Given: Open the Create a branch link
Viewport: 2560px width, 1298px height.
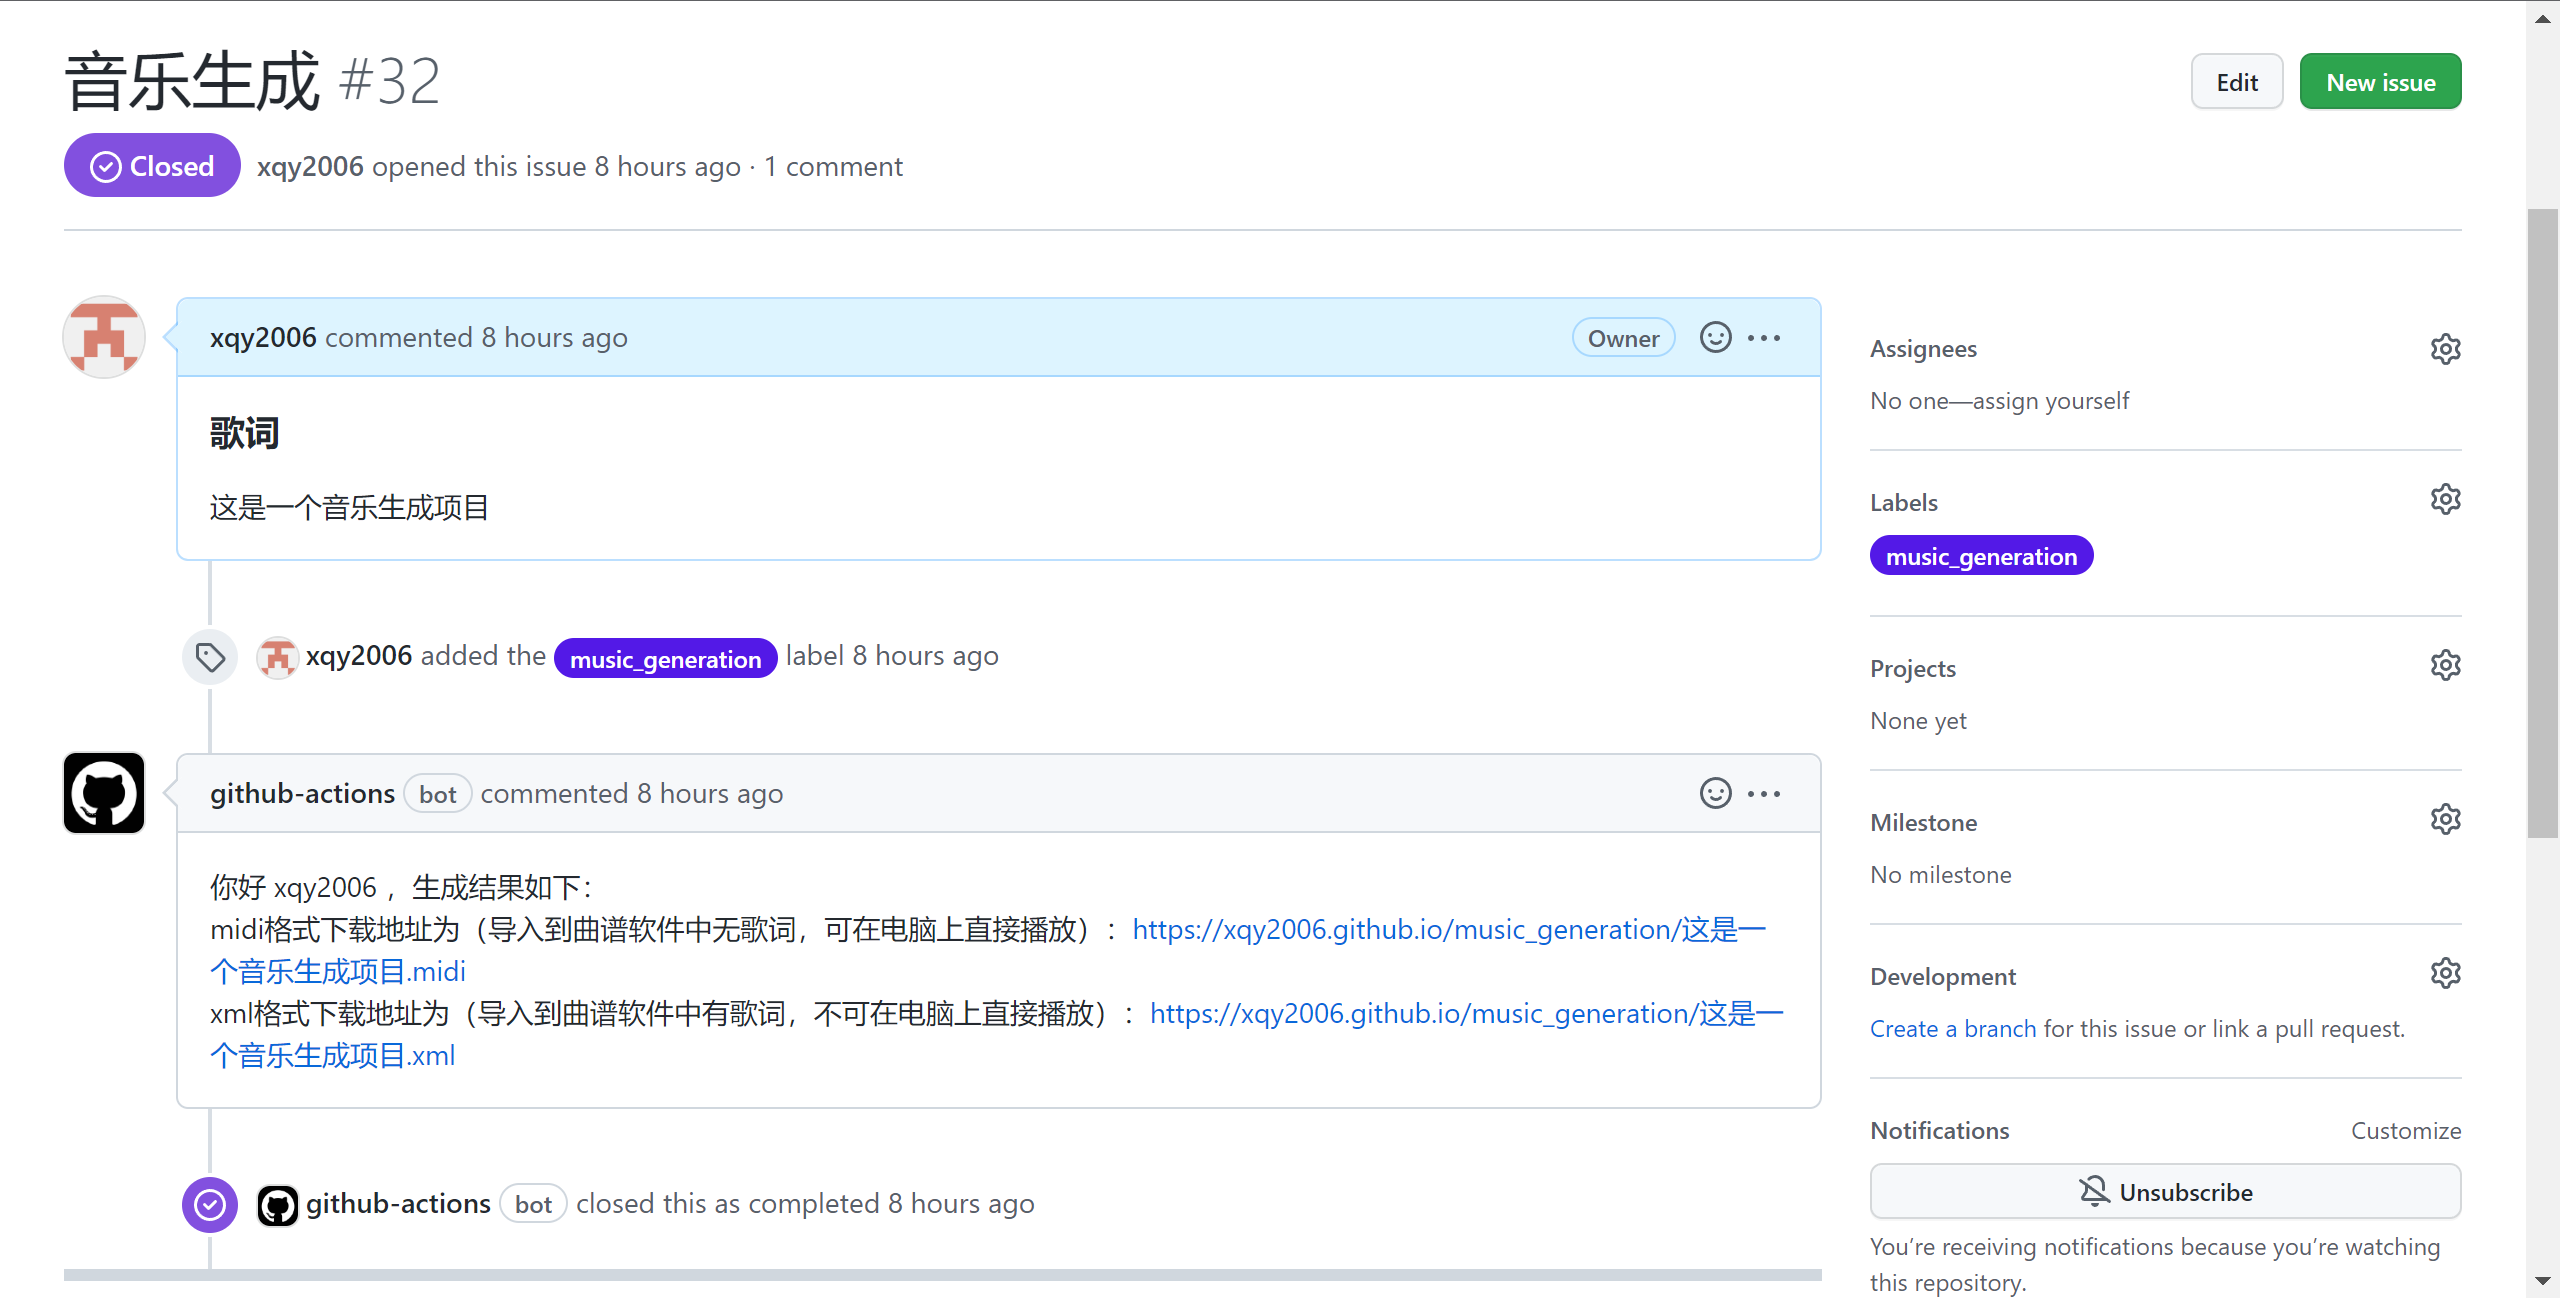Looking at the screenshot, I should pyautogui.click(x=1951, y=1028).
